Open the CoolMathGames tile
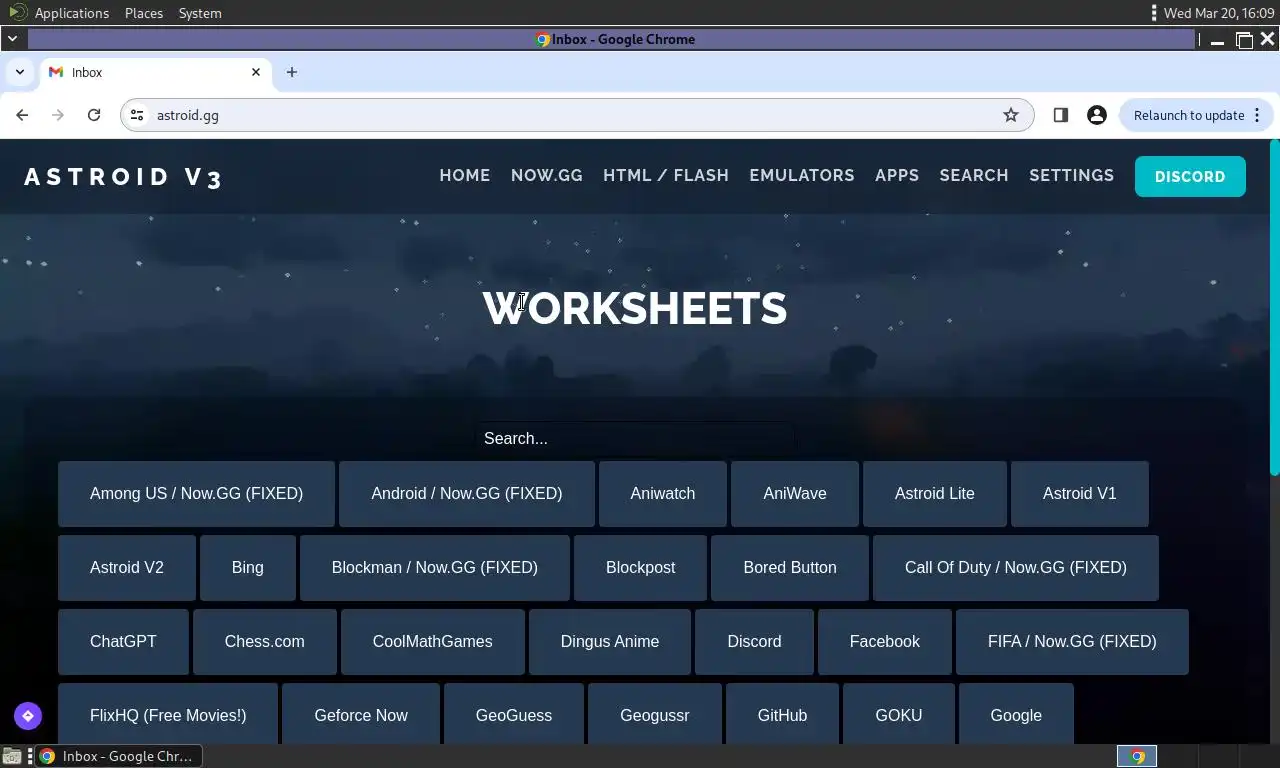 [x=433, y=641]
